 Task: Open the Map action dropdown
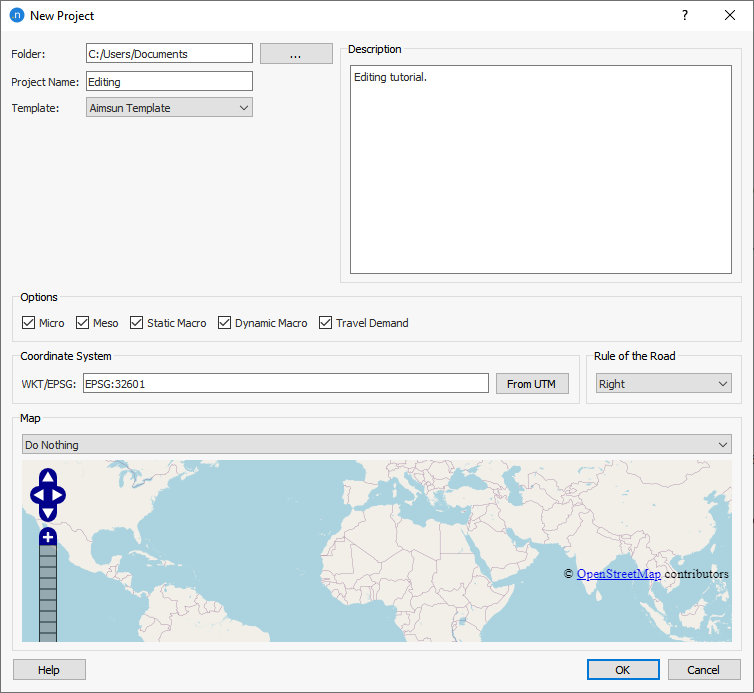click(376, 445)
